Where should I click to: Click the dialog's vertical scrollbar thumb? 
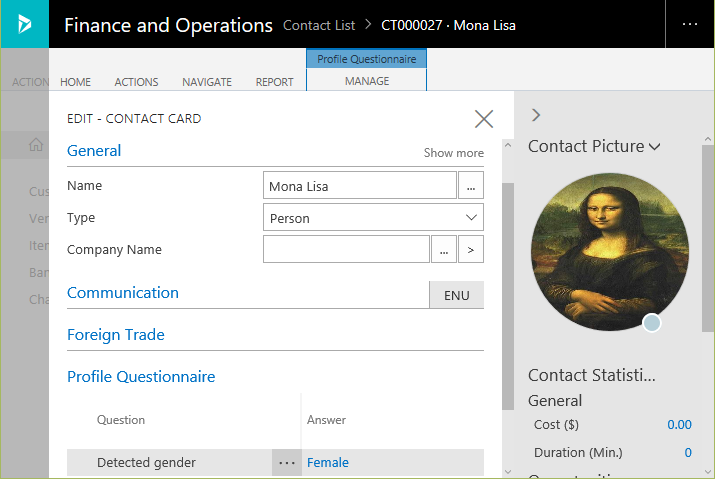point(508,296)
